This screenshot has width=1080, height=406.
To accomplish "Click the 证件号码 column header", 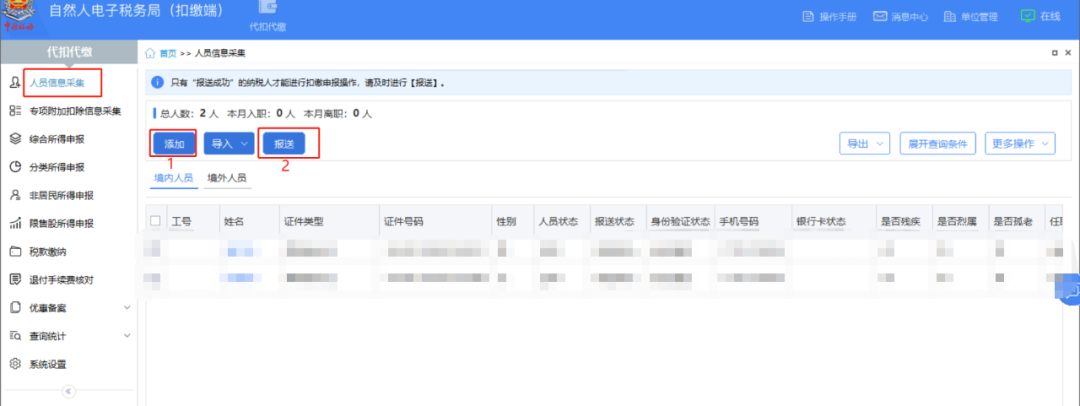I will (x=403, y=222).
